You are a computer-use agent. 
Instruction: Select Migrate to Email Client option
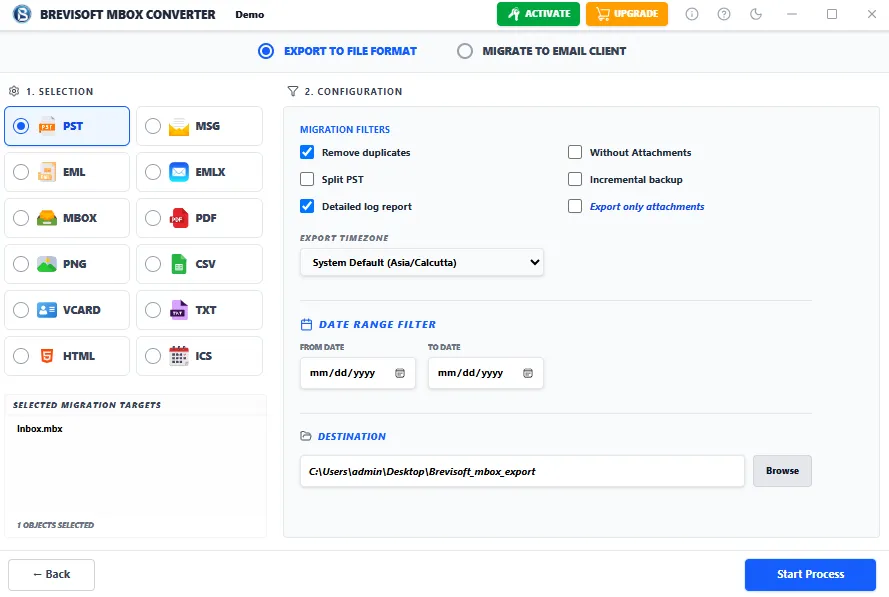541,51
